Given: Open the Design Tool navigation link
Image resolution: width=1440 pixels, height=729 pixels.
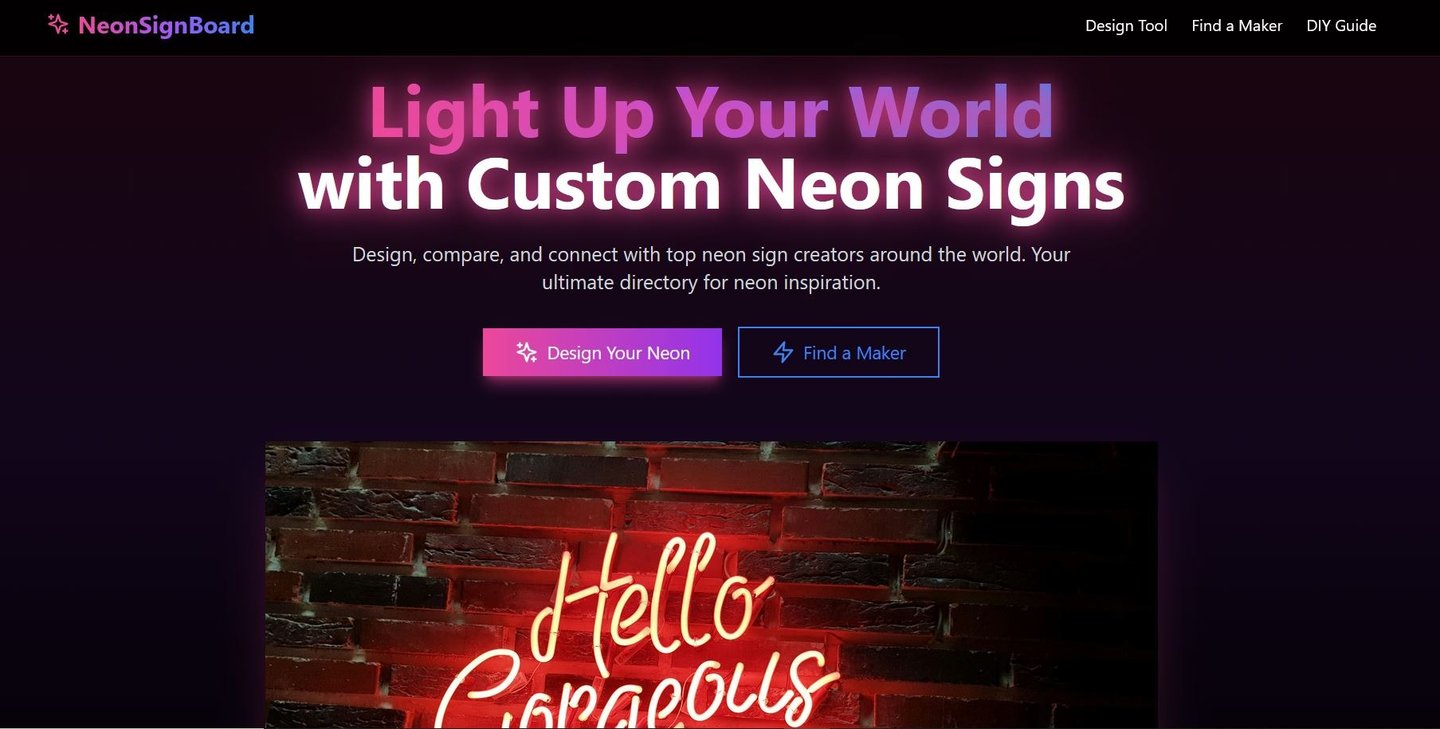Looking at the screenshot, I should pos(1126,26).
